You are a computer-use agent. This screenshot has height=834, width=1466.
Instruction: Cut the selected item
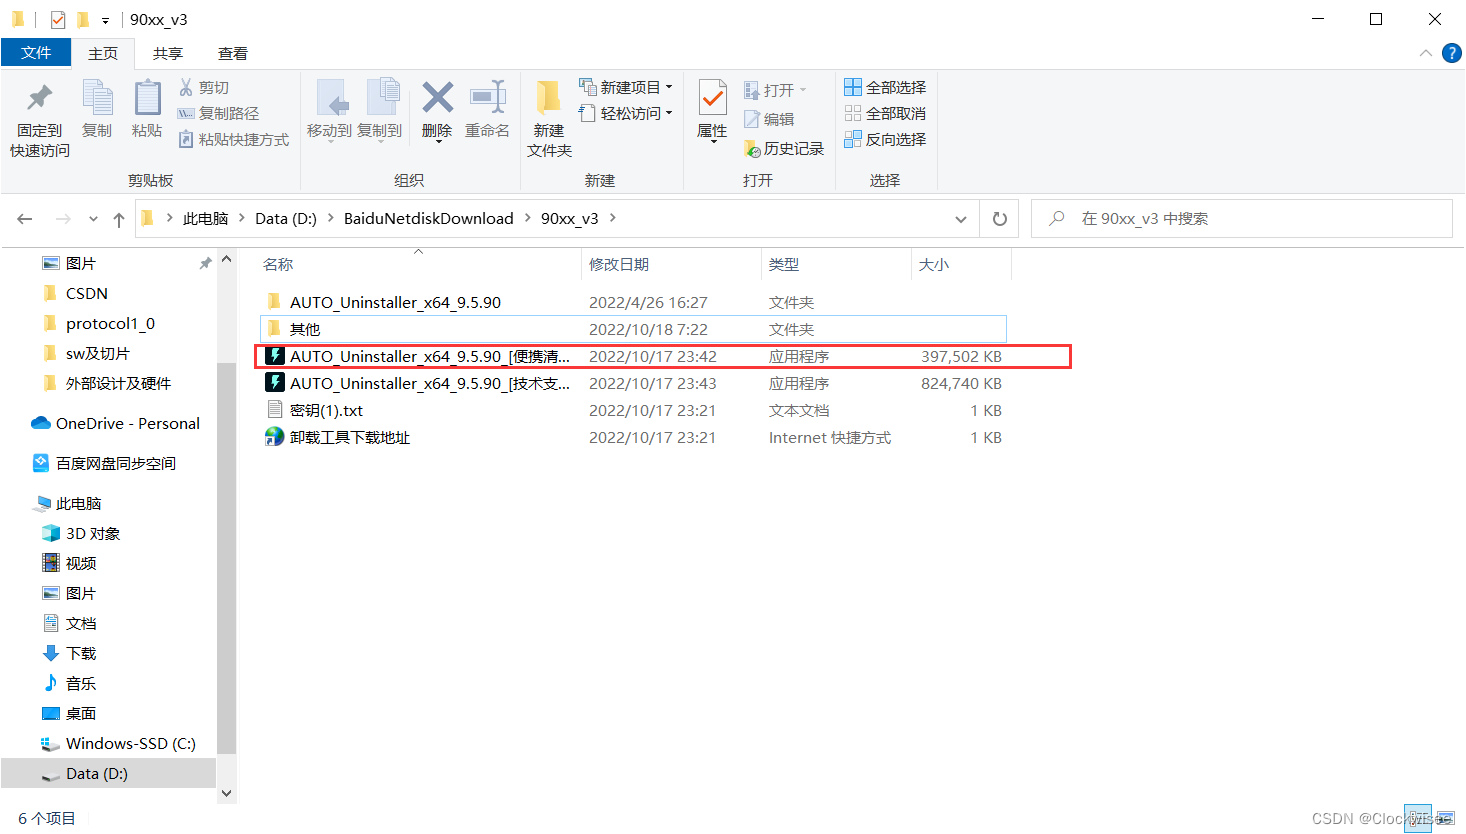click(204, 88)
